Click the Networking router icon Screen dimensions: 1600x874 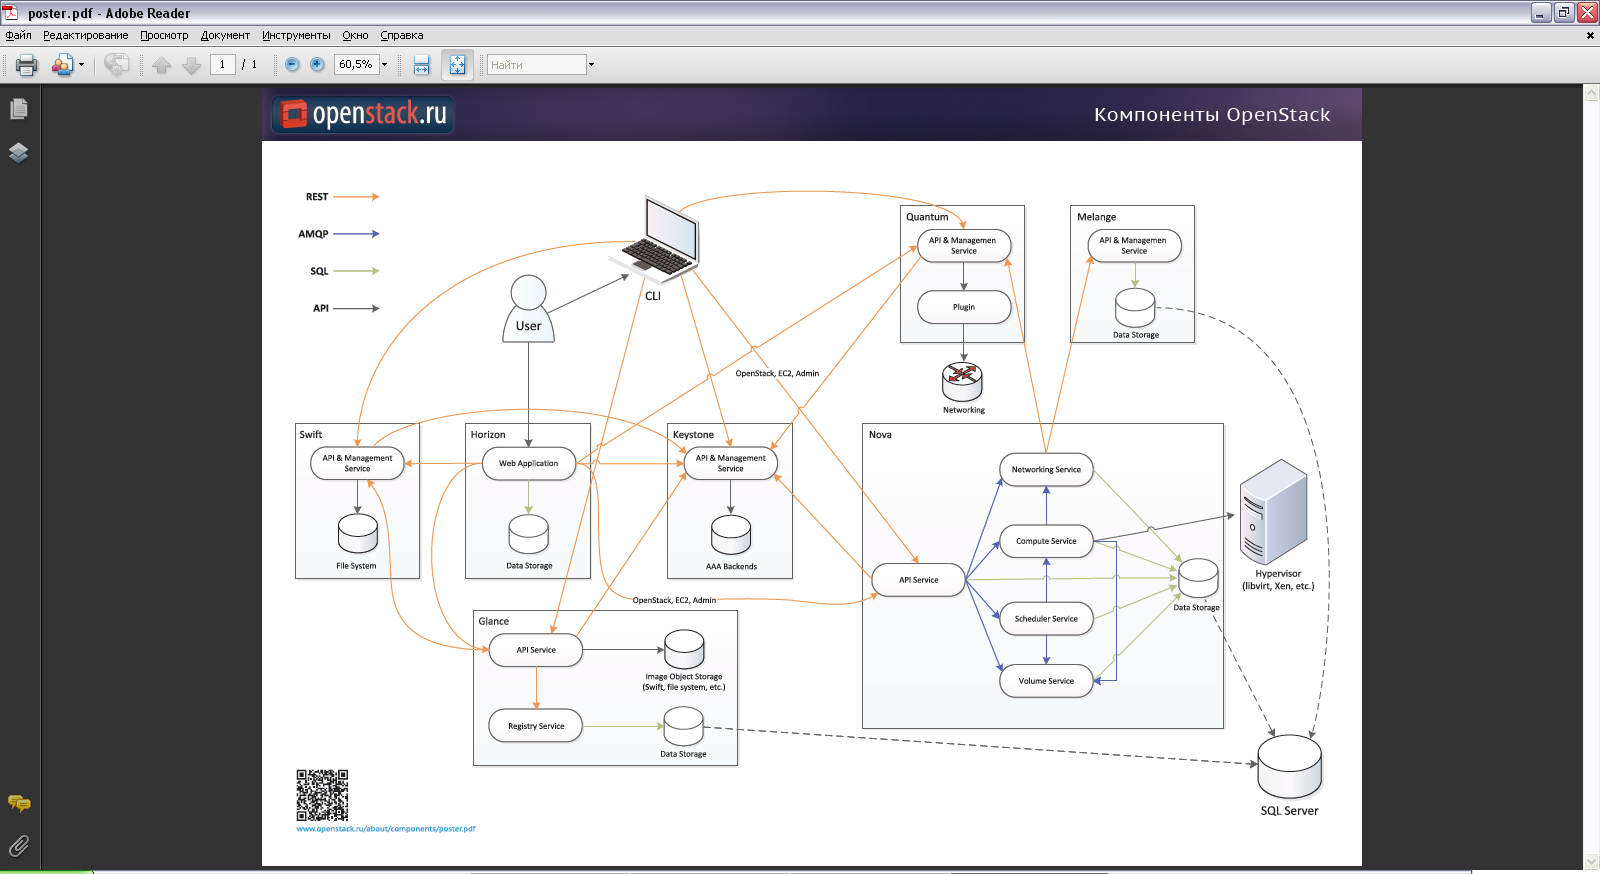click(x=963, y=382)
